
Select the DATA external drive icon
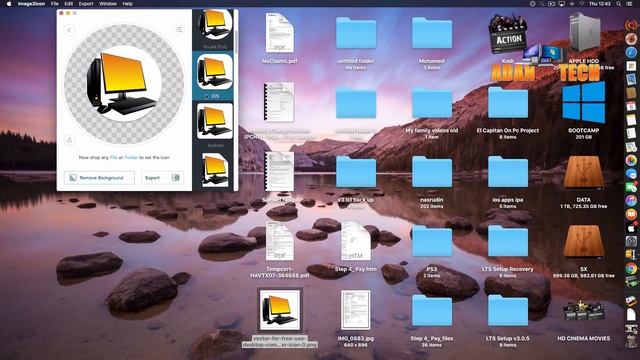click(x=584, y=172)
